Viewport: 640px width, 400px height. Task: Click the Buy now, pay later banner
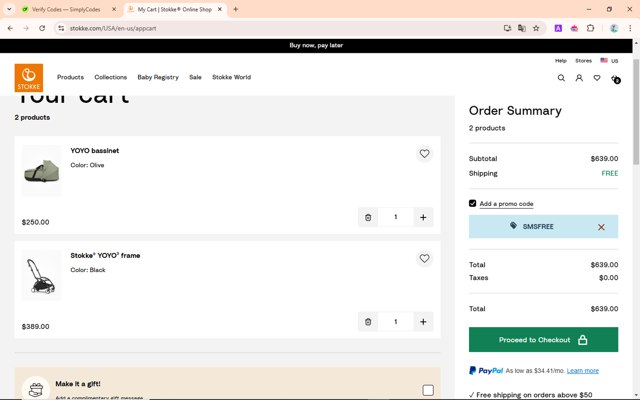[x=316, y=45]
